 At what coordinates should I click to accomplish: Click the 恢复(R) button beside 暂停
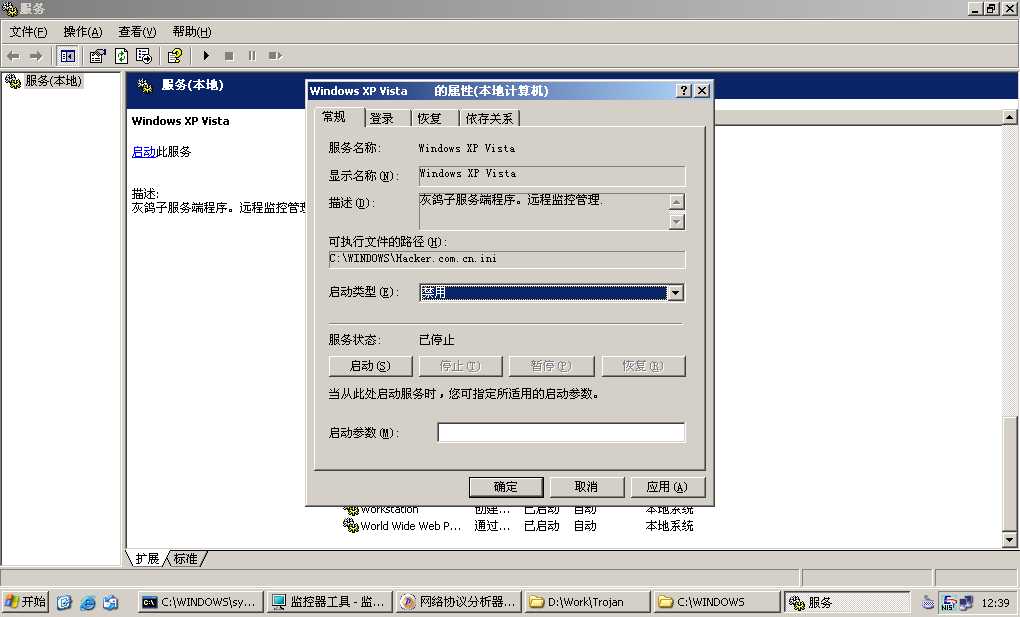[643, 366]
